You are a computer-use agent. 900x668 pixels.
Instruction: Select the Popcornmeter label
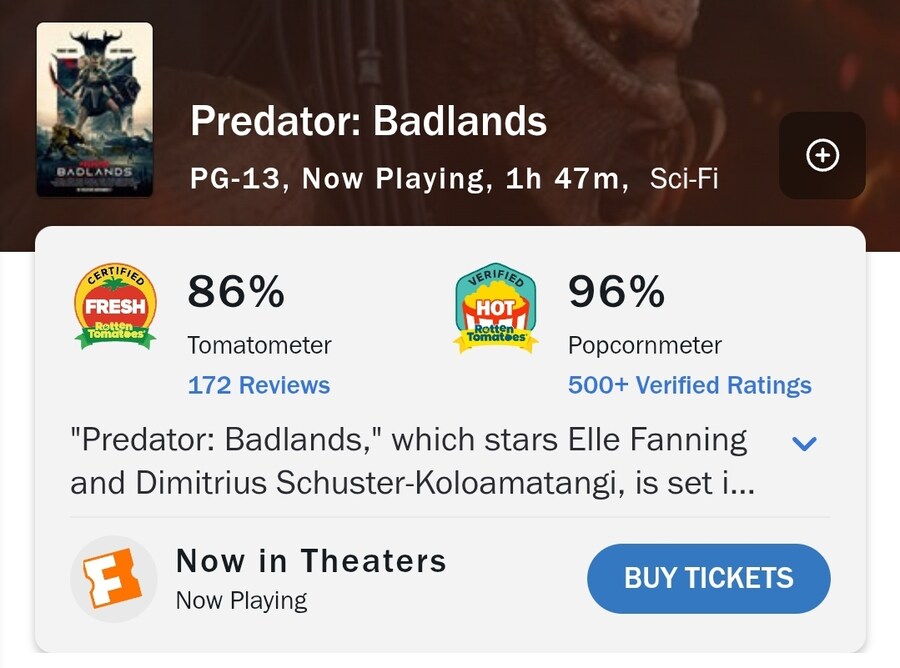coord(644,346)
